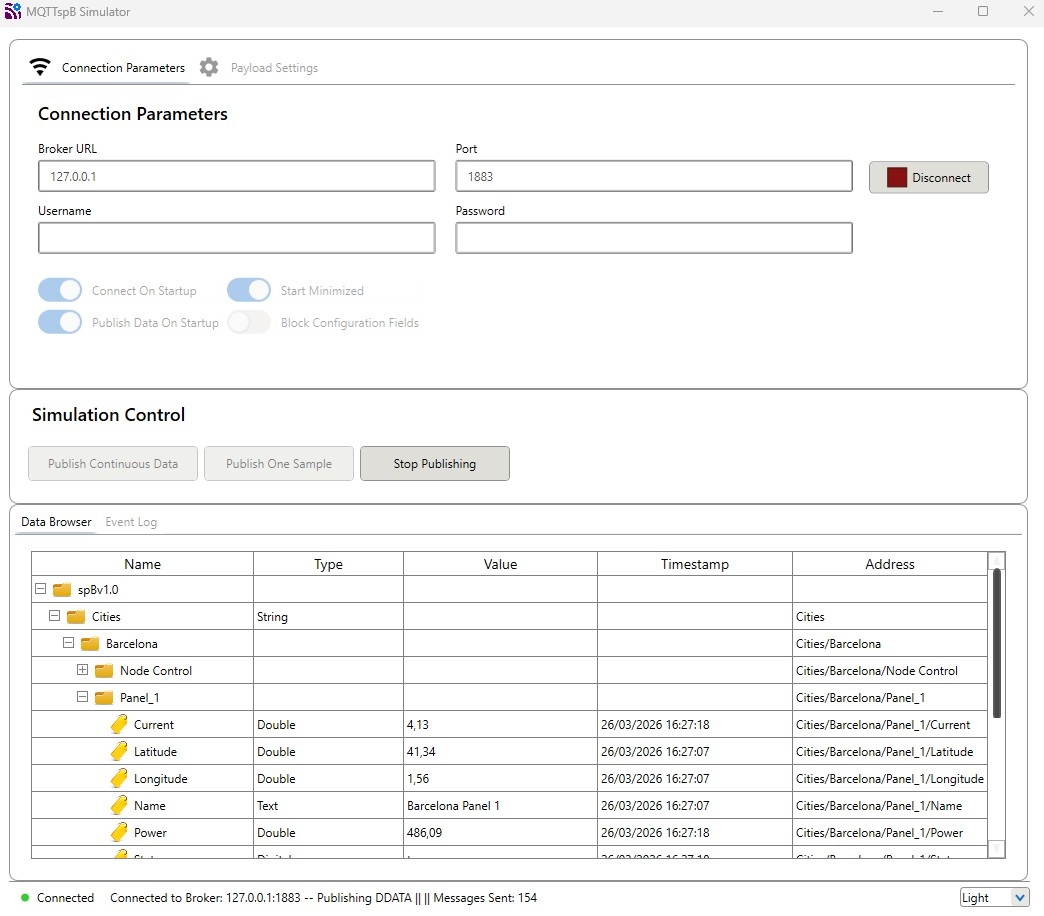This screenshot has height=916, width=1044.
Task: Open the Light theme dropdown
Action: point(994,898)
